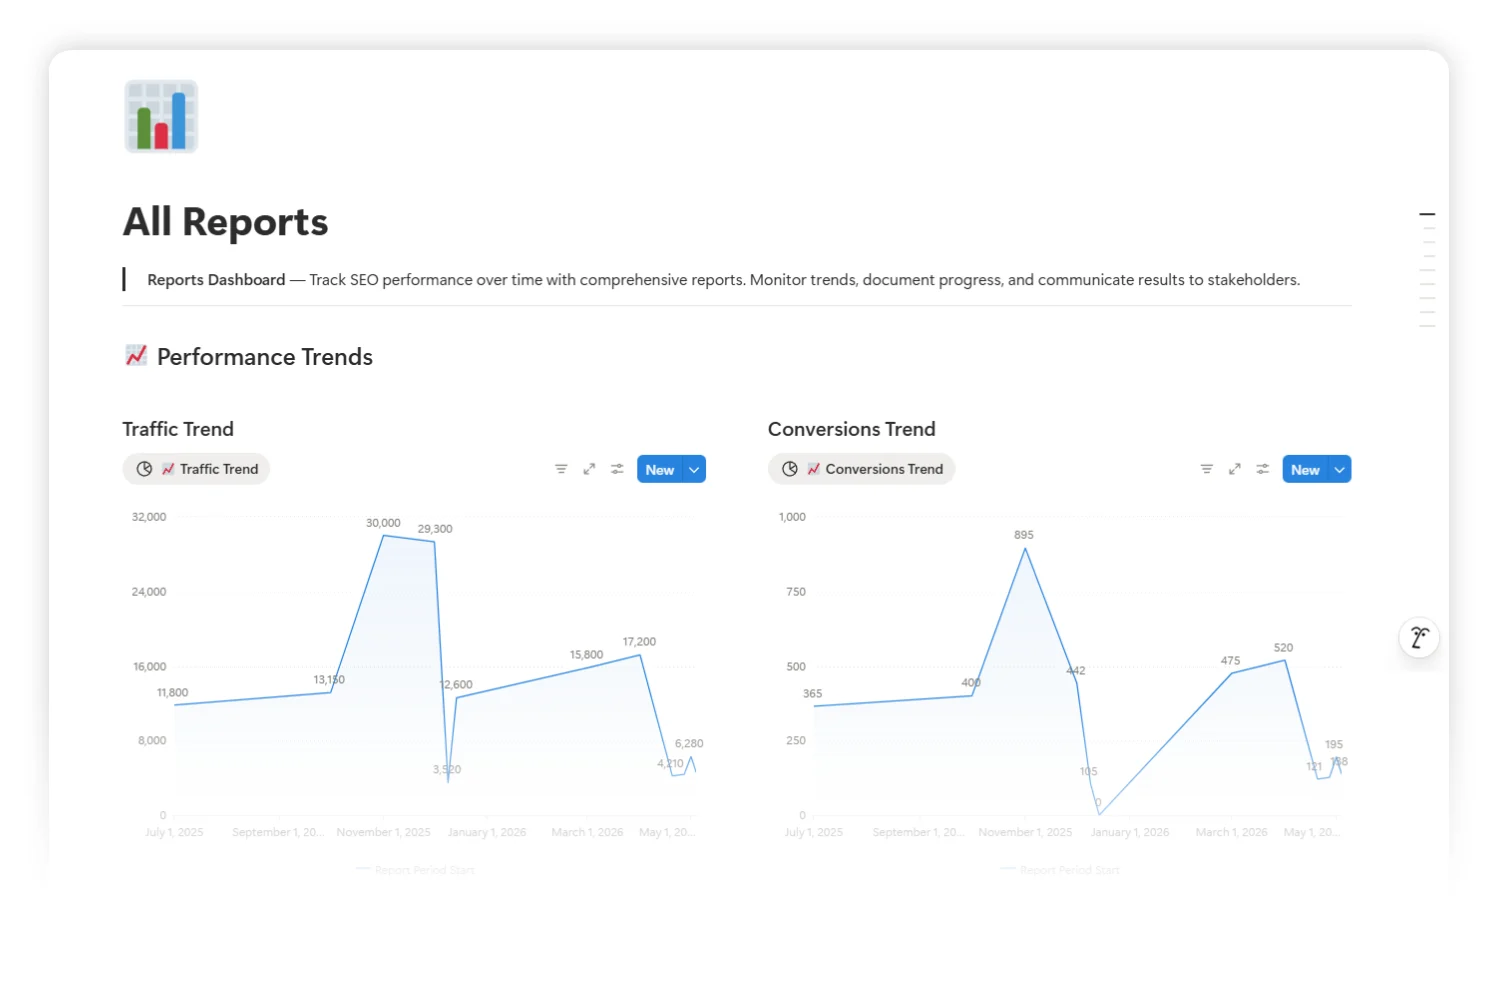
Task: Click the Traffic Trend heading text
Action: 178,429
